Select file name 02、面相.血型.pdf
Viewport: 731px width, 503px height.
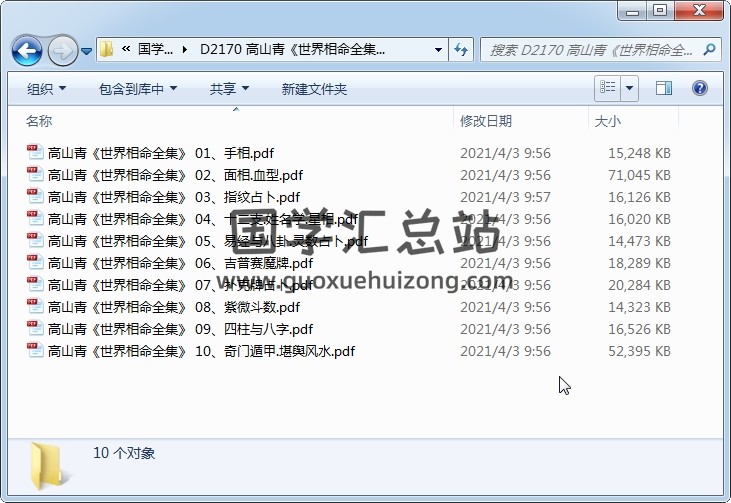coord(175,175)
